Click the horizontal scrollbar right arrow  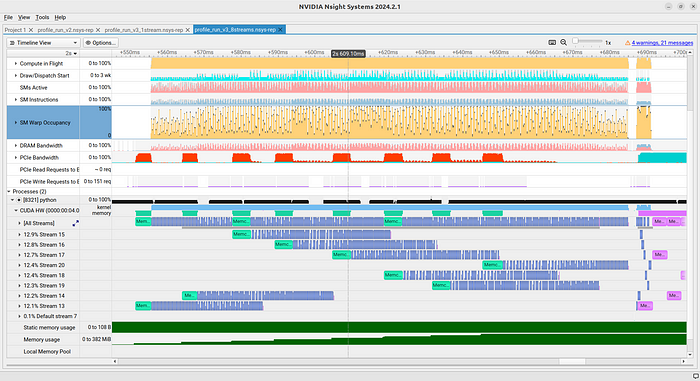point(683,361)
